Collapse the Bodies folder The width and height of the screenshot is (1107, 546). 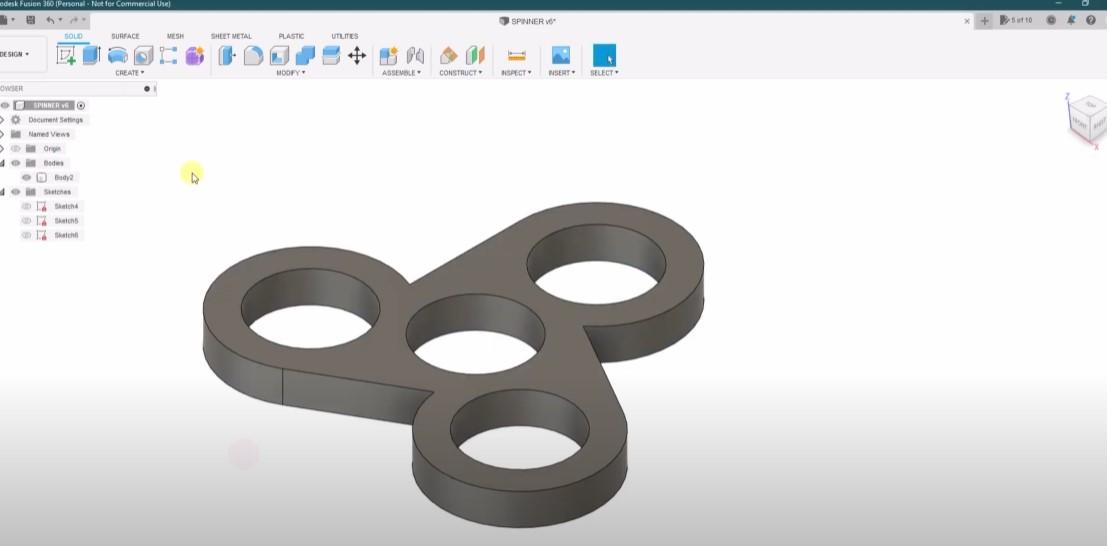(x=2, y=163)
